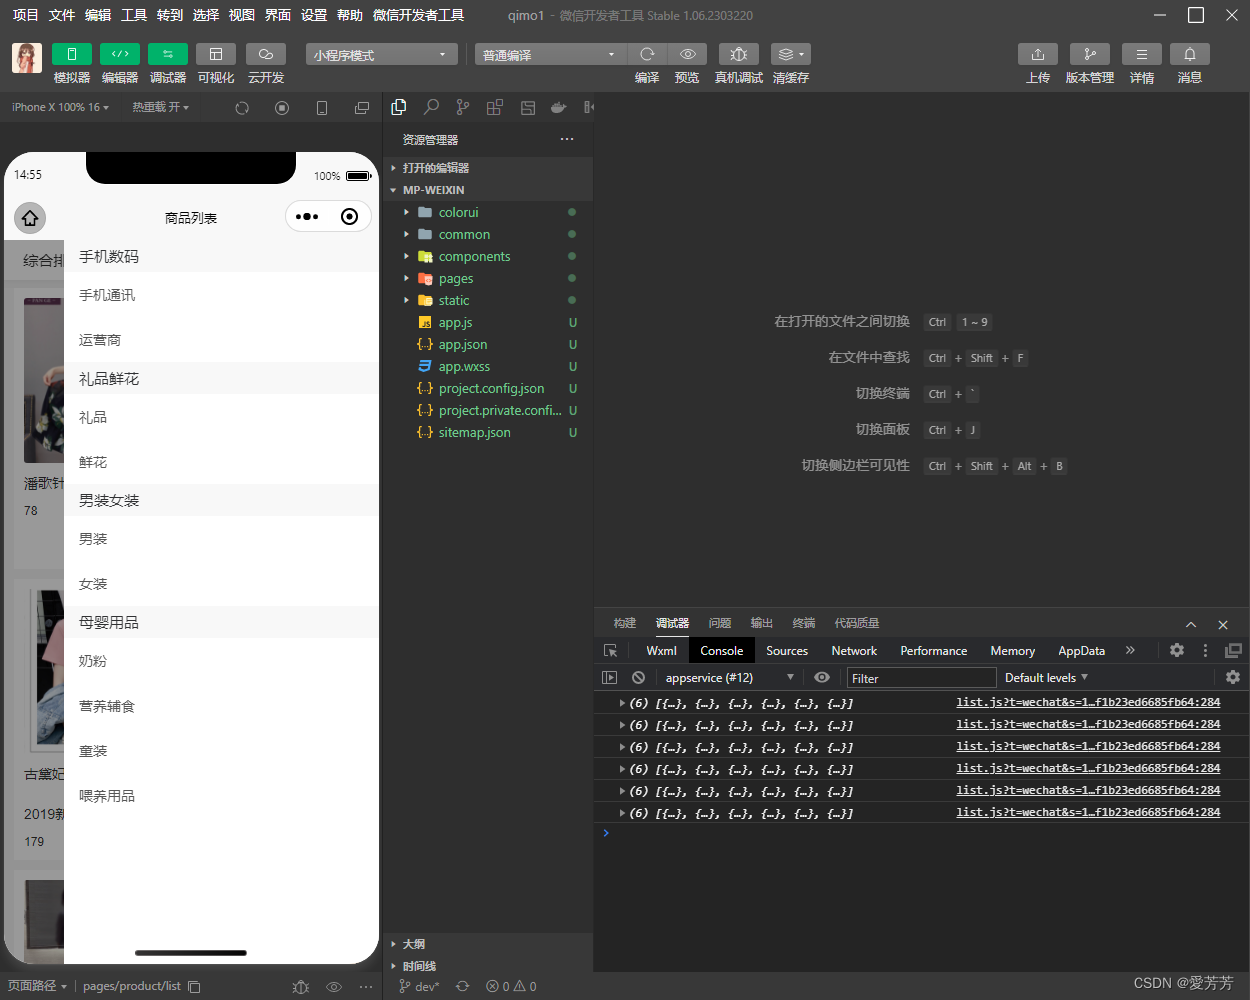Screen dimensions: 1250x1000
Task: Click the home button in simulator navbar
Action: pyautogui.click(x=30, y=217)
